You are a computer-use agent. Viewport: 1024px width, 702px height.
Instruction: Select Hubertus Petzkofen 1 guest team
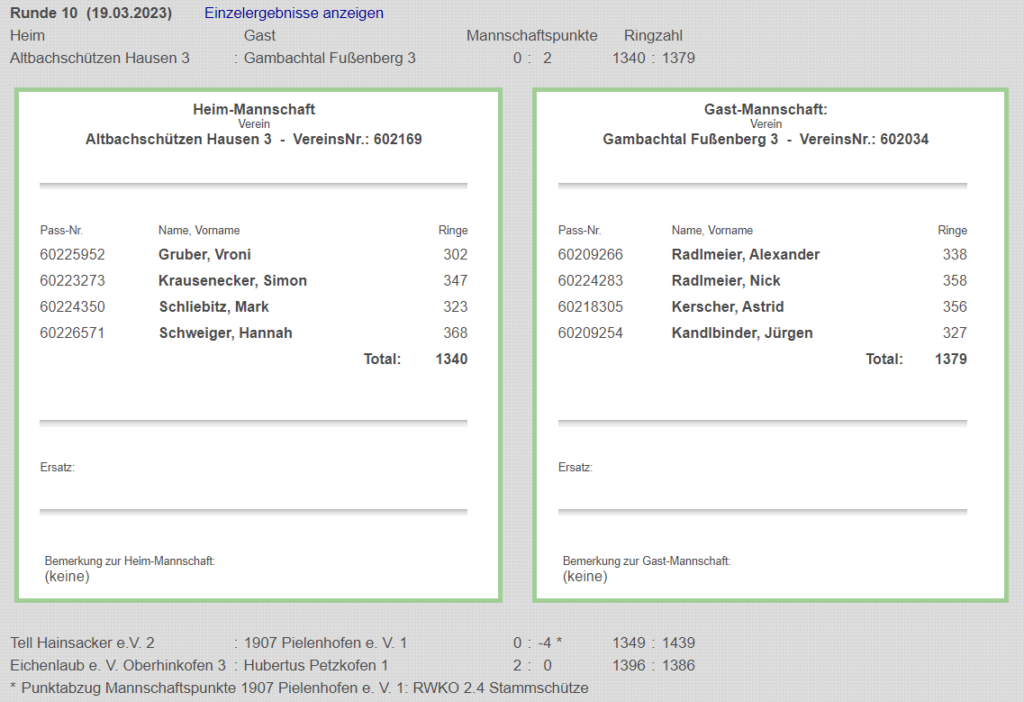[315, 665]
